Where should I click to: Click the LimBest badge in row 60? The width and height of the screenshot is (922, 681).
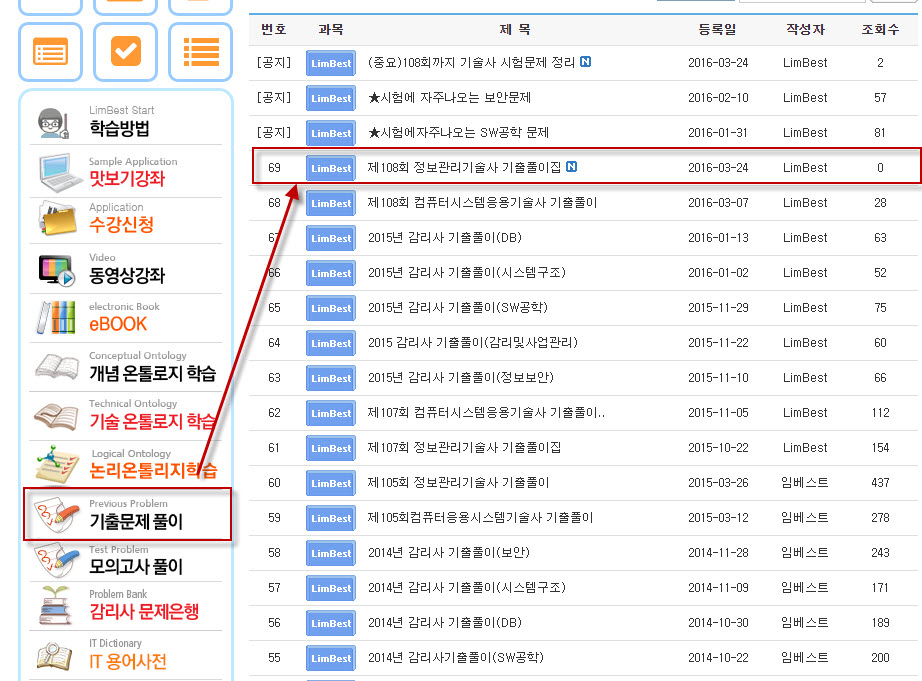click(x=331, y=483)
